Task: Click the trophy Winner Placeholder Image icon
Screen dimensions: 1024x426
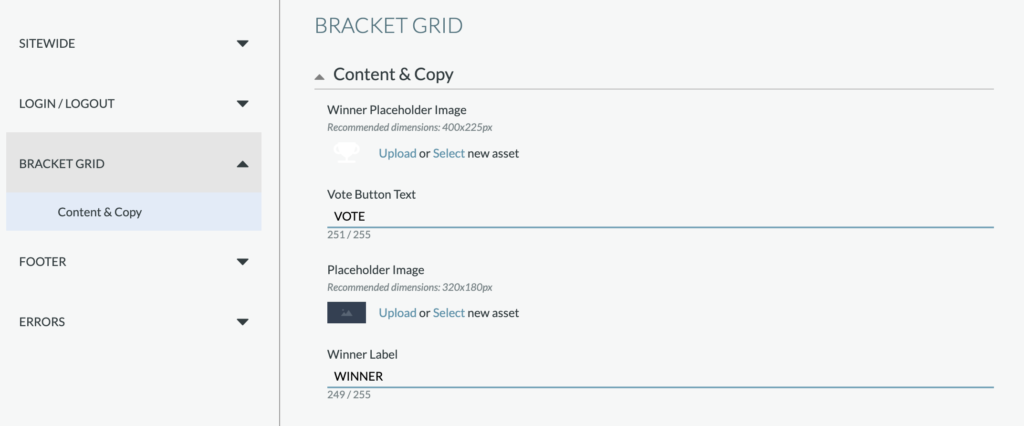Action: click(x=346, y=153)
